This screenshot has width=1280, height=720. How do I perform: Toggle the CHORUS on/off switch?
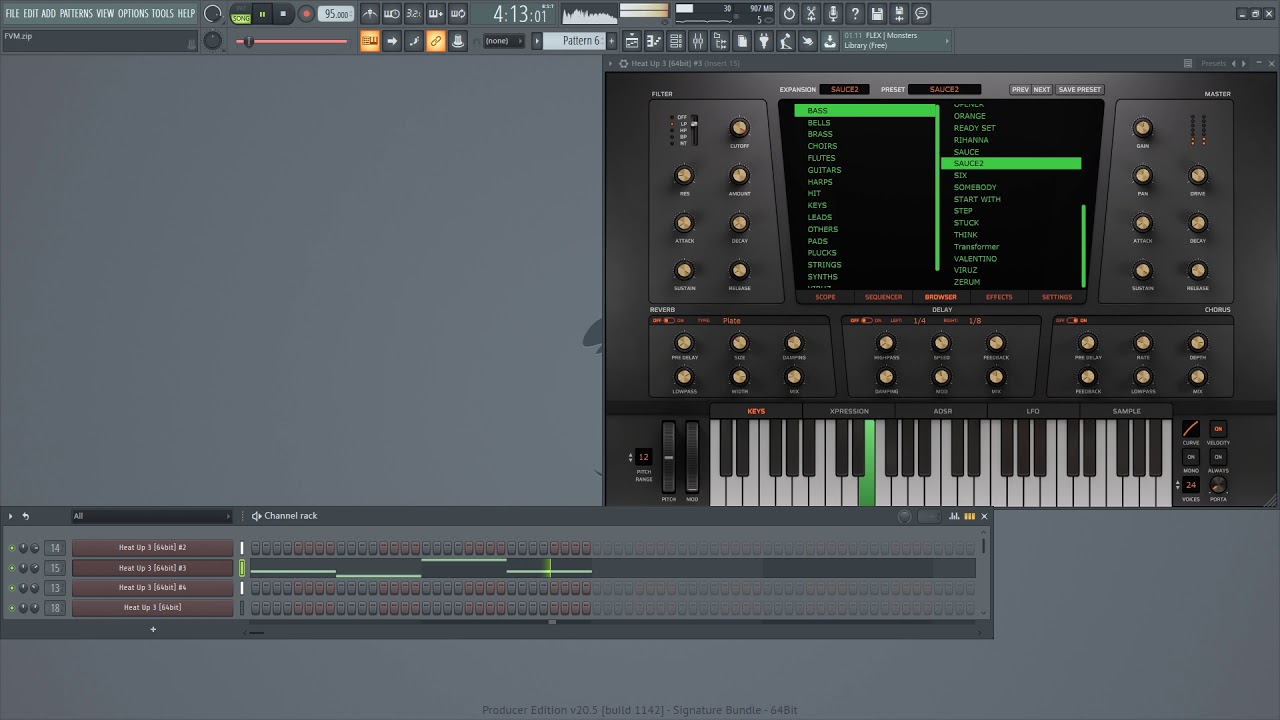coord(1073,321)
